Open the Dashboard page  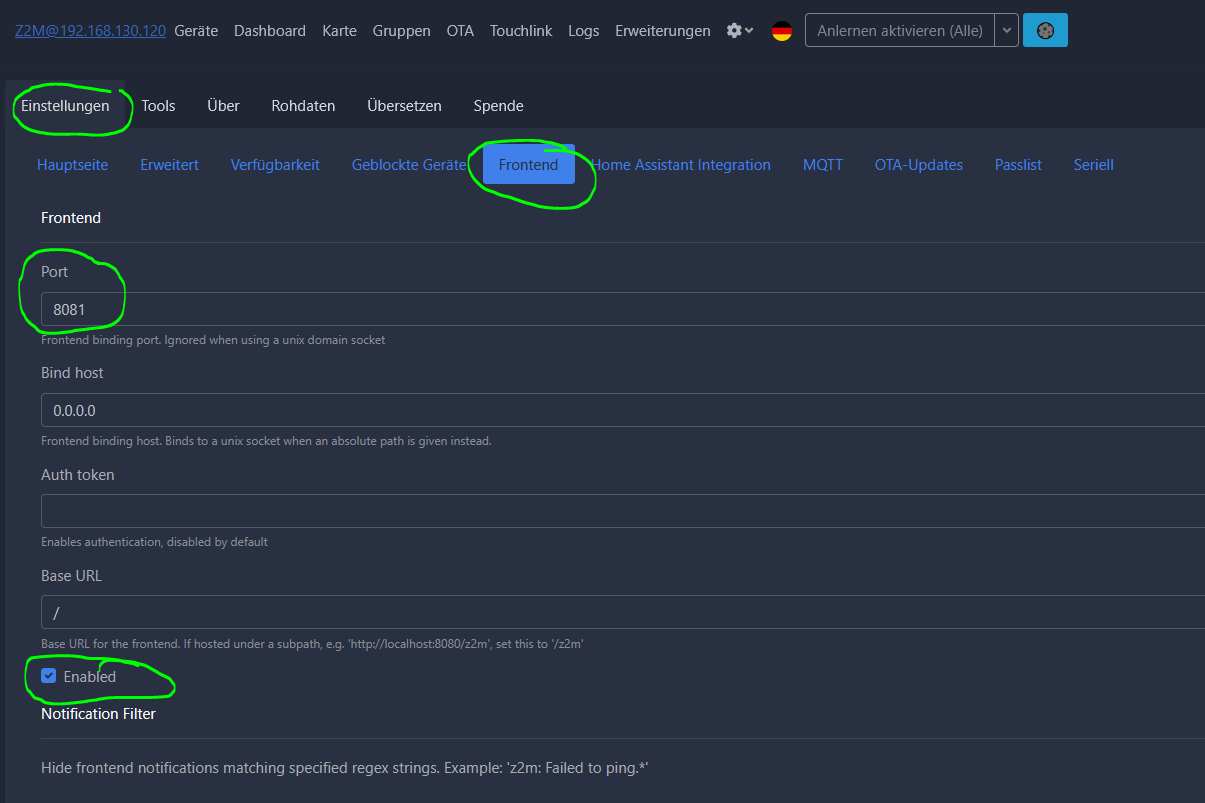coord(270,31)
